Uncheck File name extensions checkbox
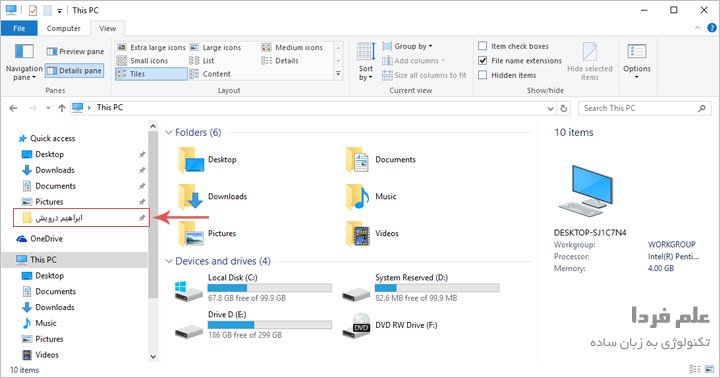Viewport: 720px width, 378px height. tap(483, 61)
